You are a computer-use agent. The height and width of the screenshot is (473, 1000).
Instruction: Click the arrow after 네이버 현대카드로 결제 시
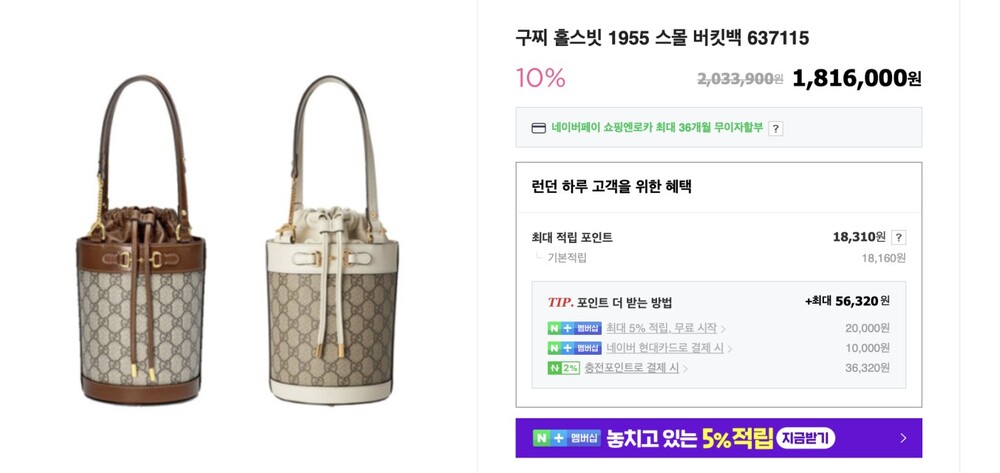click(730, 349)
